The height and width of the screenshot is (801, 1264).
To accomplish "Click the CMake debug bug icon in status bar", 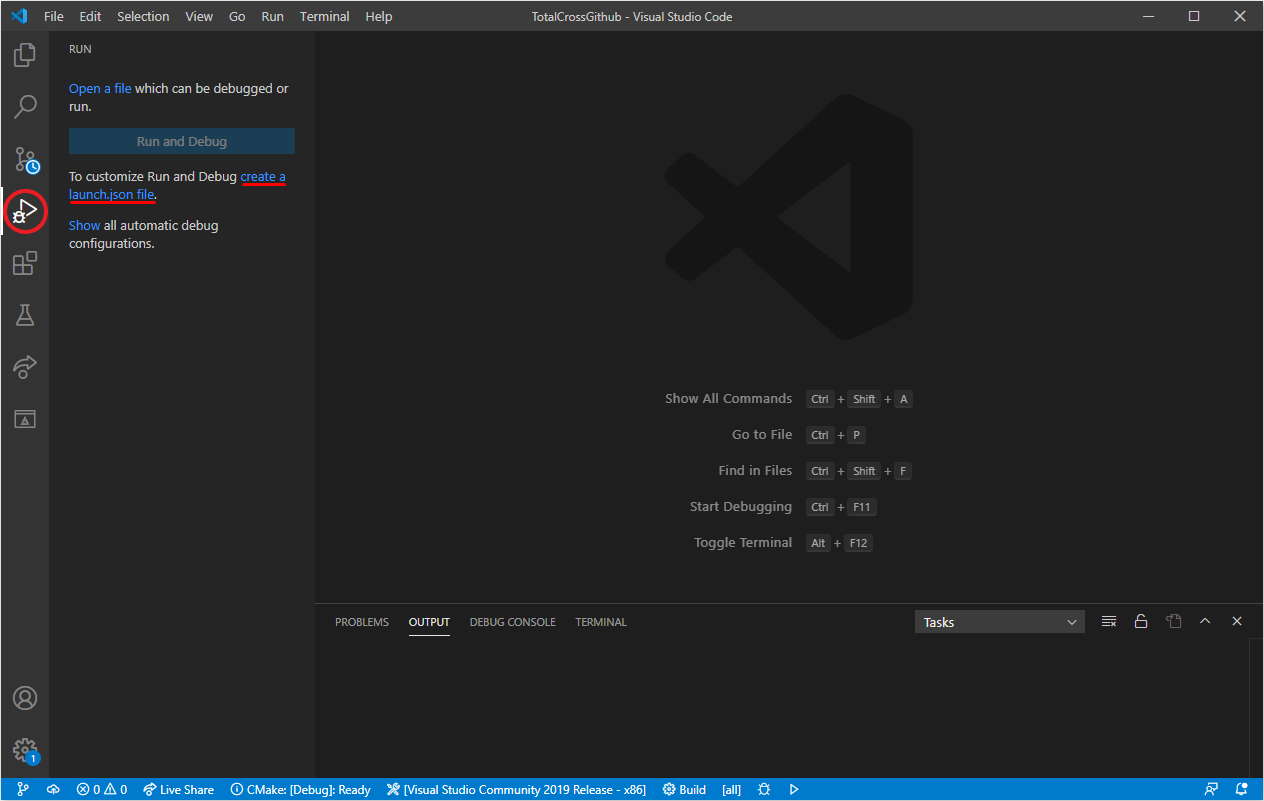I will pos(764,789).
